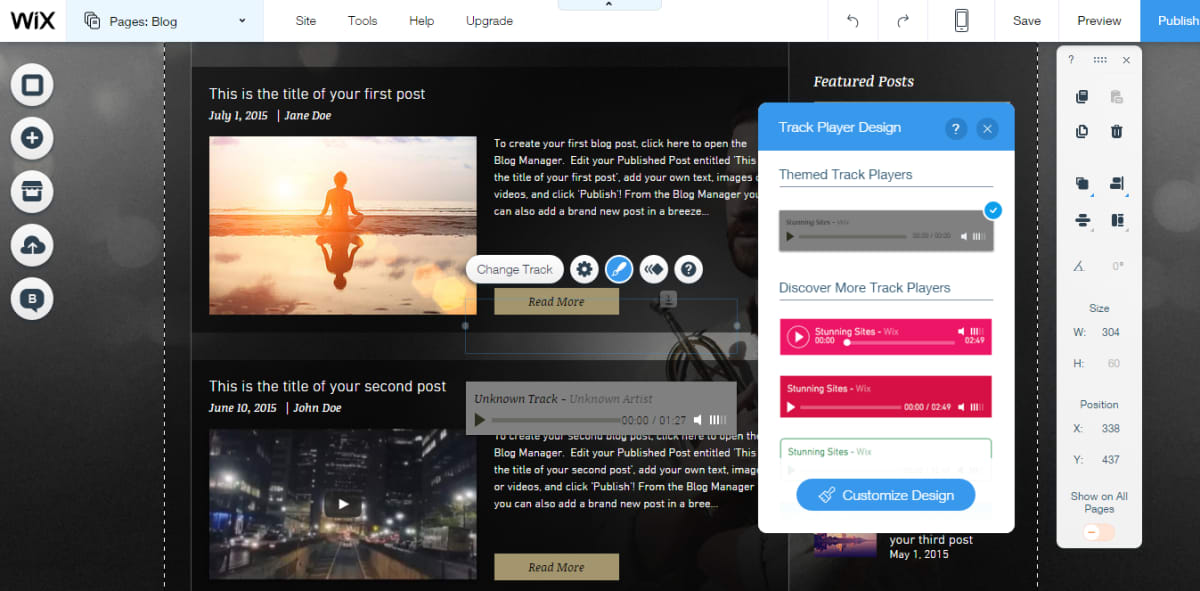Click the Design paintbrush icon
This screenshot has width=1200, height=591.
coord(619,269)
